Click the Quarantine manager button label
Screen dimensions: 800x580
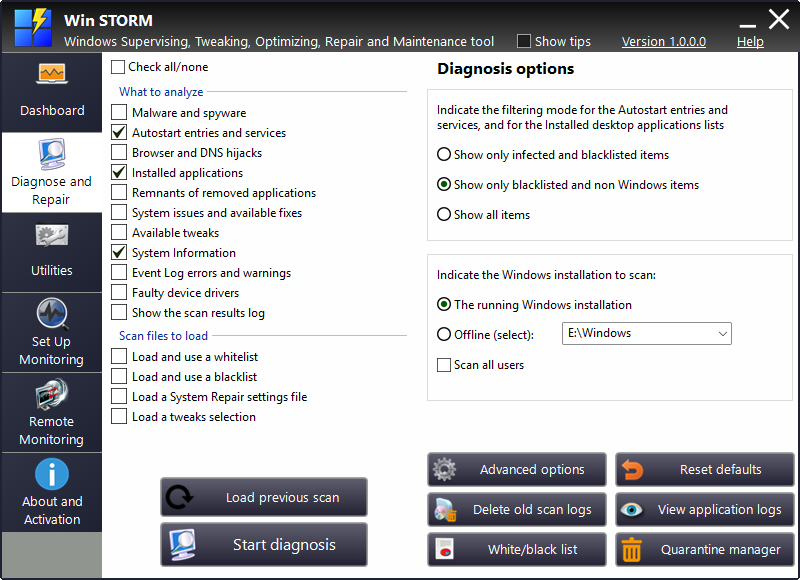[x=720, y=549]
